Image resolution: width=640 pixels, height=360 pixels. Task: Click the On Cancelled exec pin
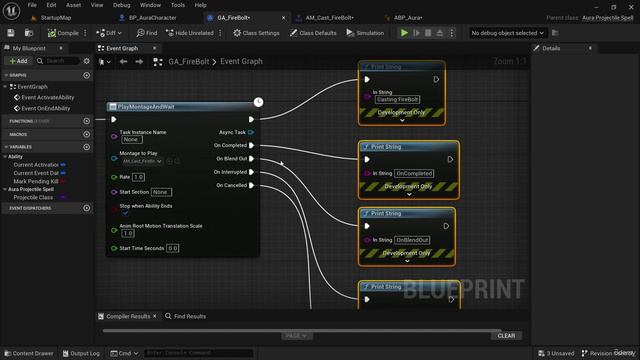click(252, 185)
